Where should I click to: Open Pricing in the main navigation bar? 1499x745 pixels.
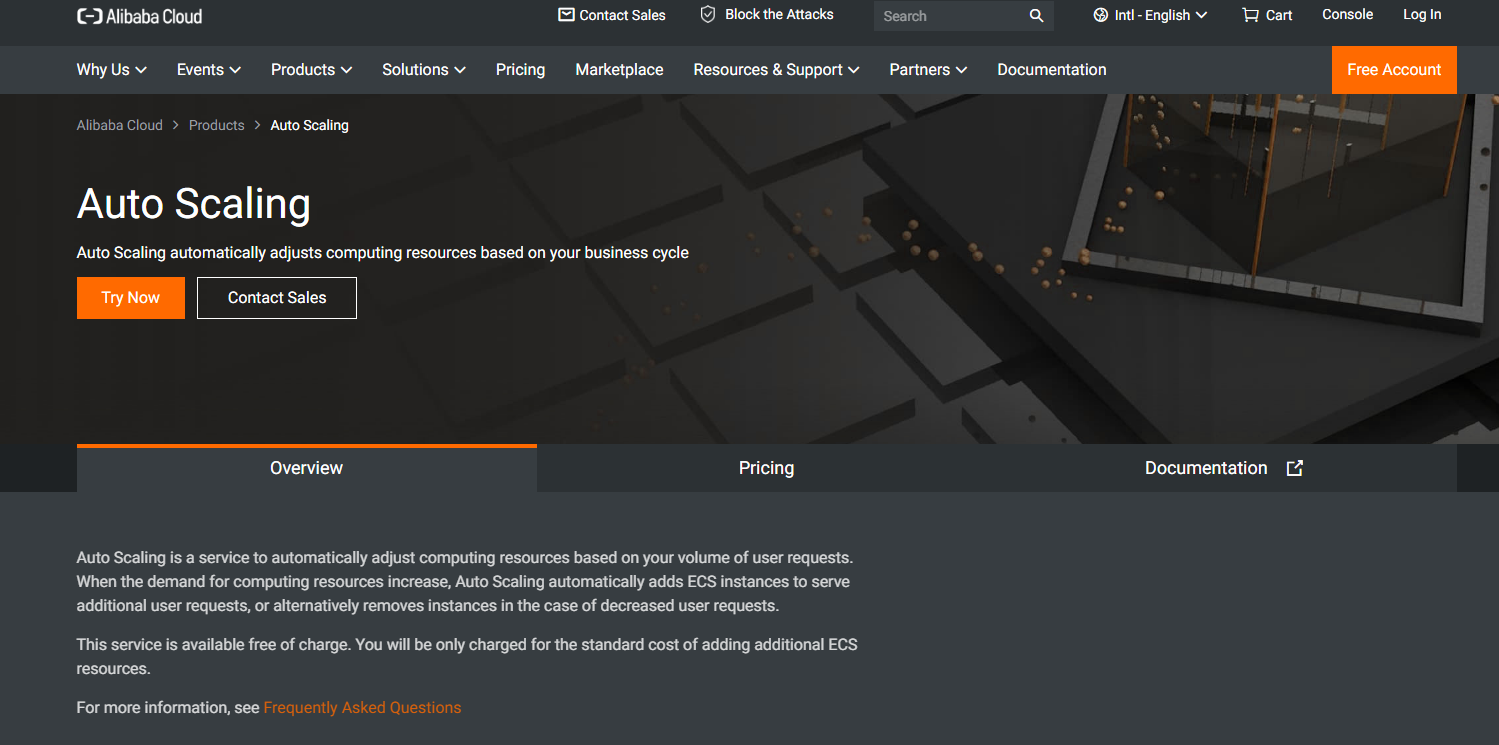tap(521, 70)
